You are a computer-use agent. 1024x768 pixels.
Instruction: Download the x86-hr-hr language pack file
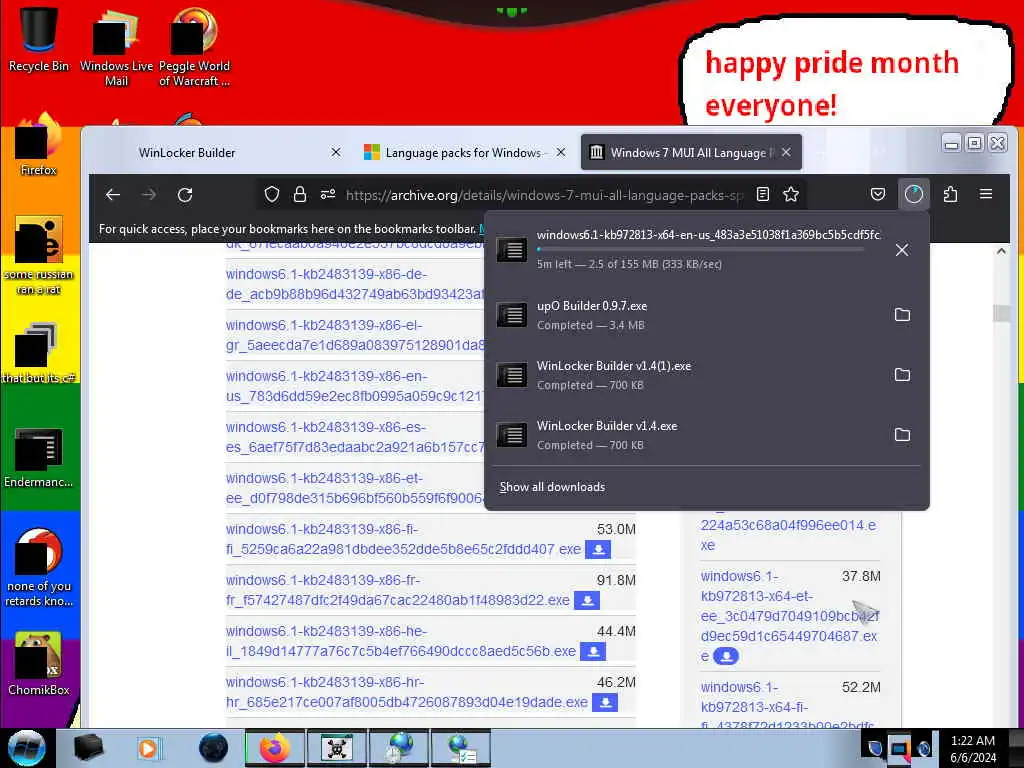point(605,702)
